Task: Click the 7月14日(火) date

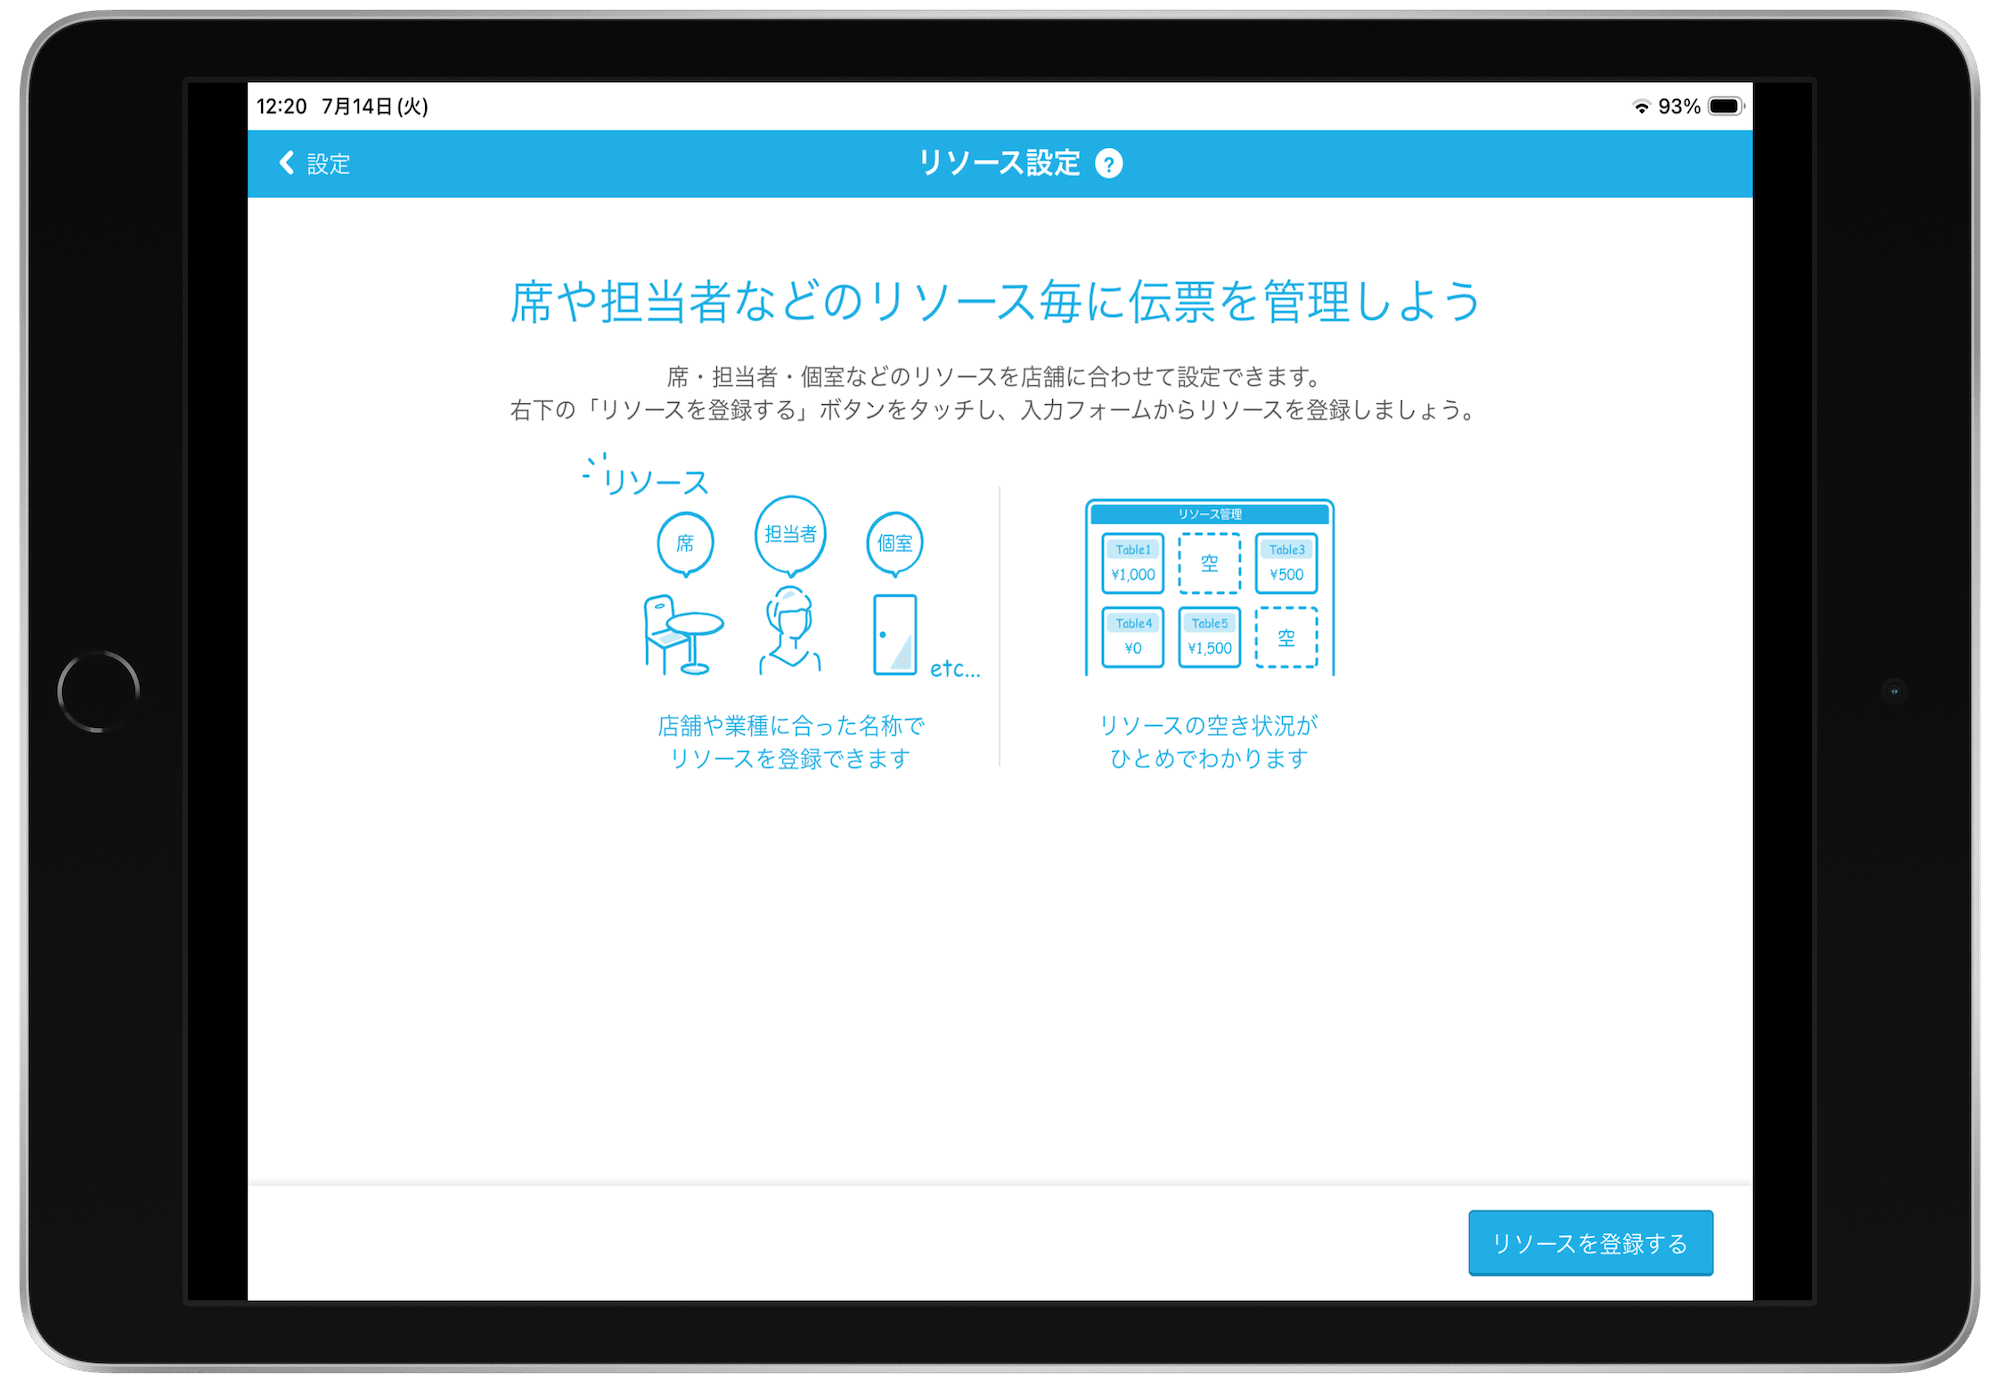Action: pyautogui.click(x=375, y=106)
